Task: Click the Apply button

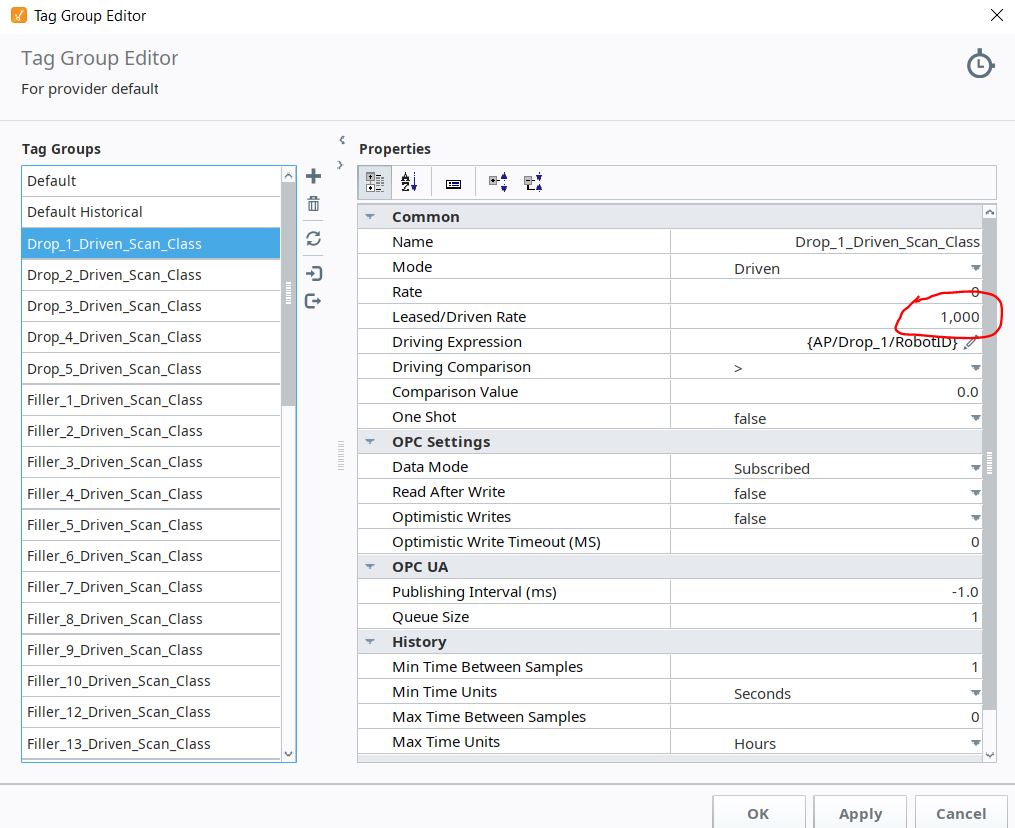Action: point(860,813)
